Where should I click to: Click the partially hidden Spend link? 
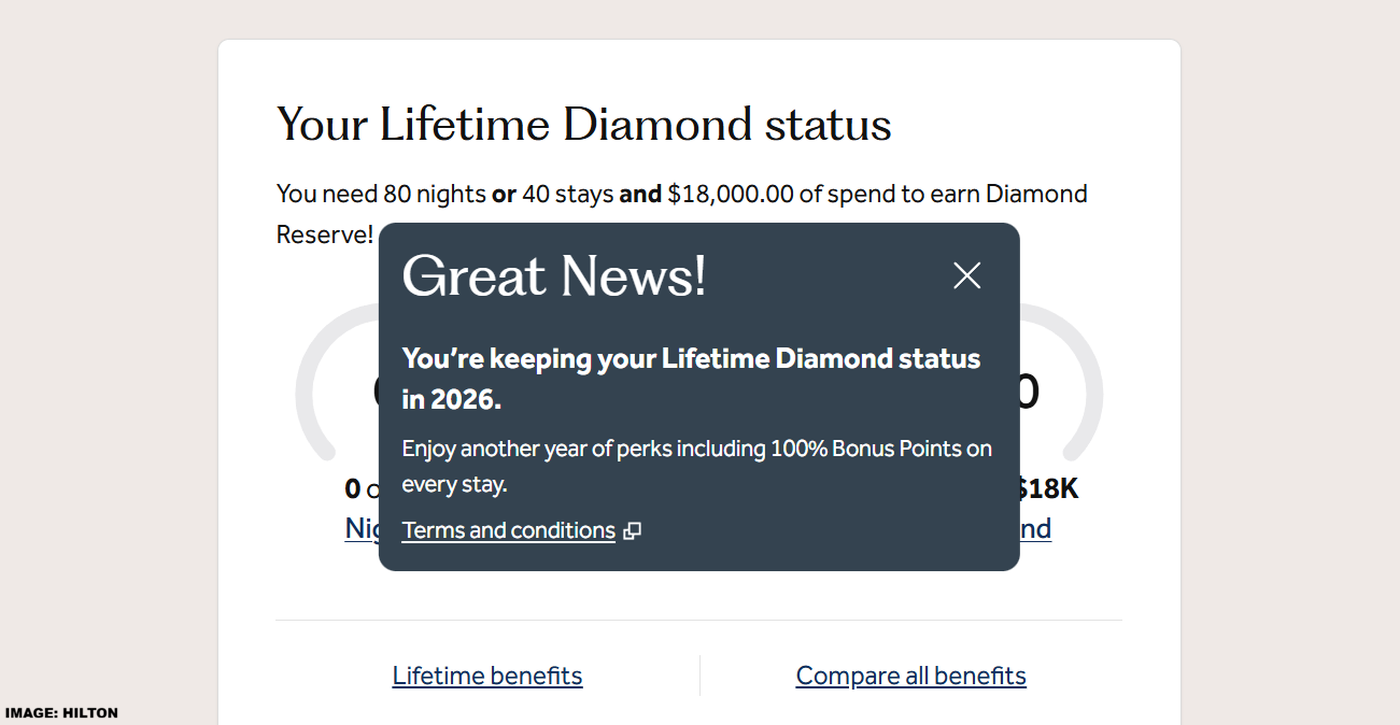pos(1035,528)
